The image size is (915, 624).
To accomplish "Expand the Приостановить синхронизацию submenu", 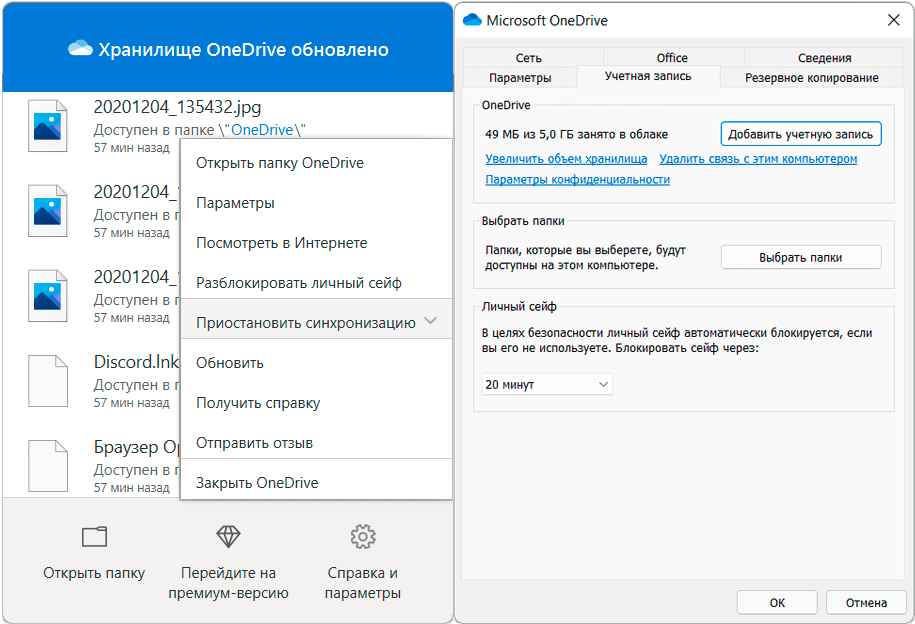I will pos(430,322).
